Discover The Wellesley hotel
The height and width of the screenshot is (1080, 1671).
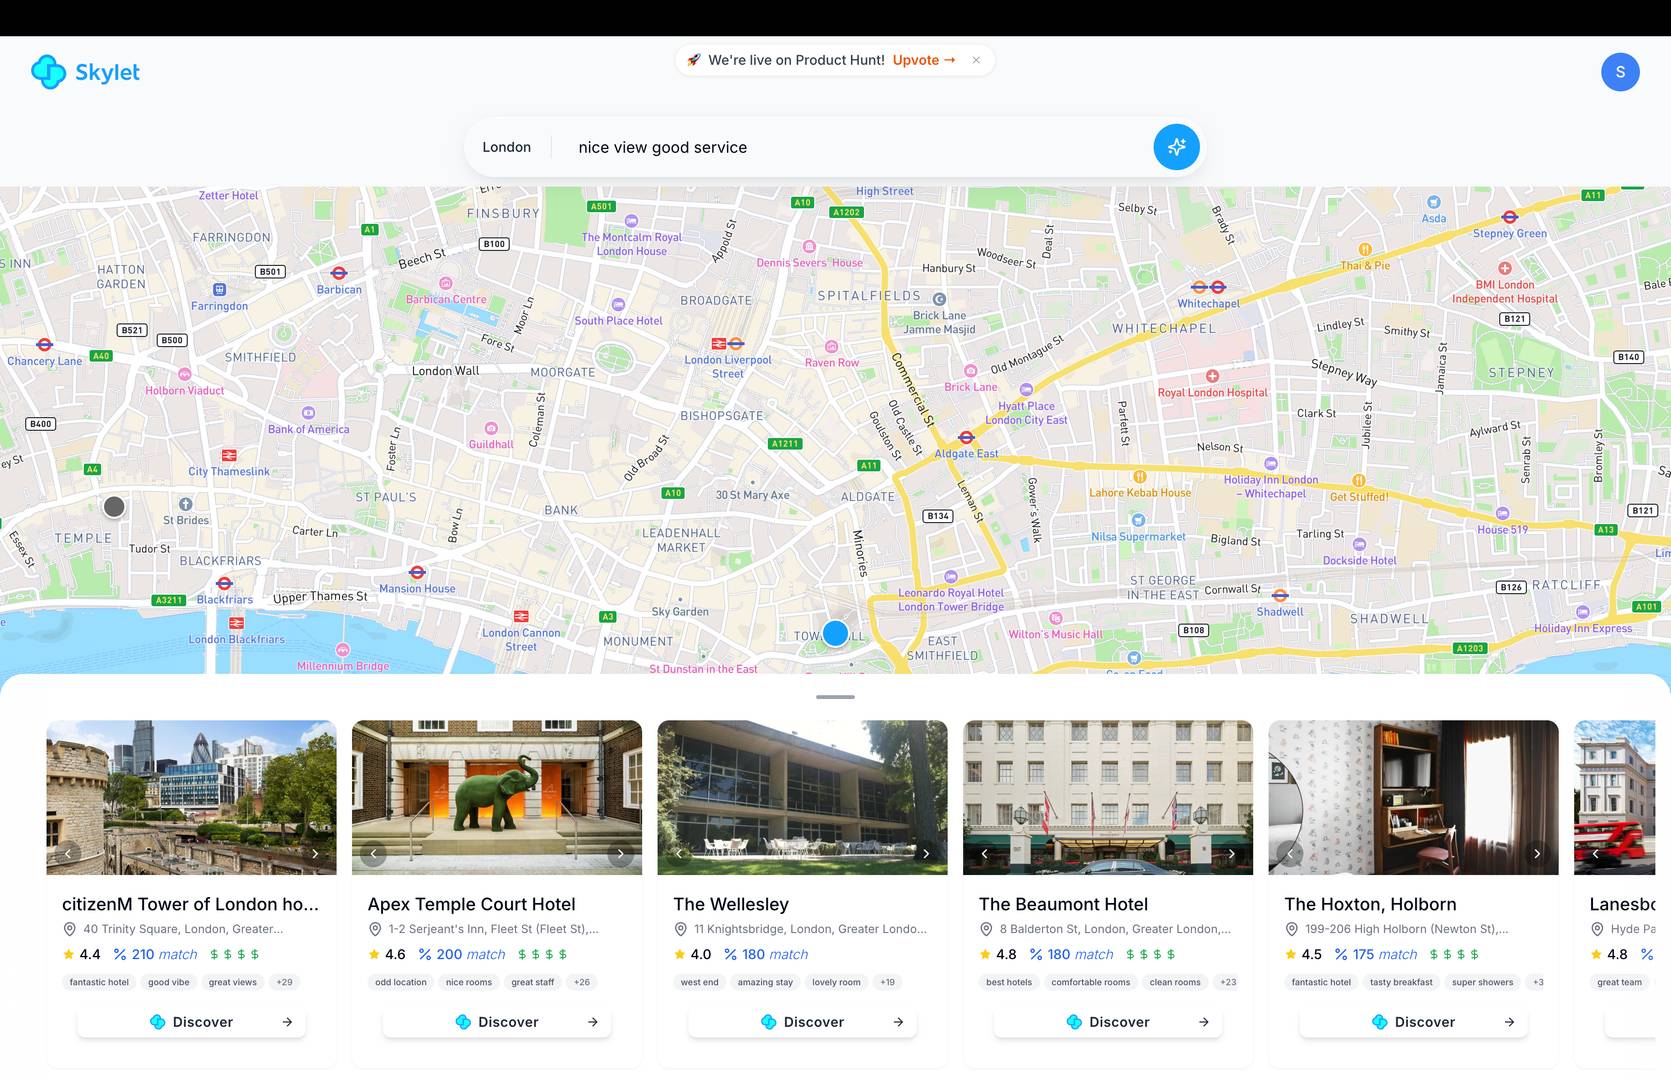802,1022
